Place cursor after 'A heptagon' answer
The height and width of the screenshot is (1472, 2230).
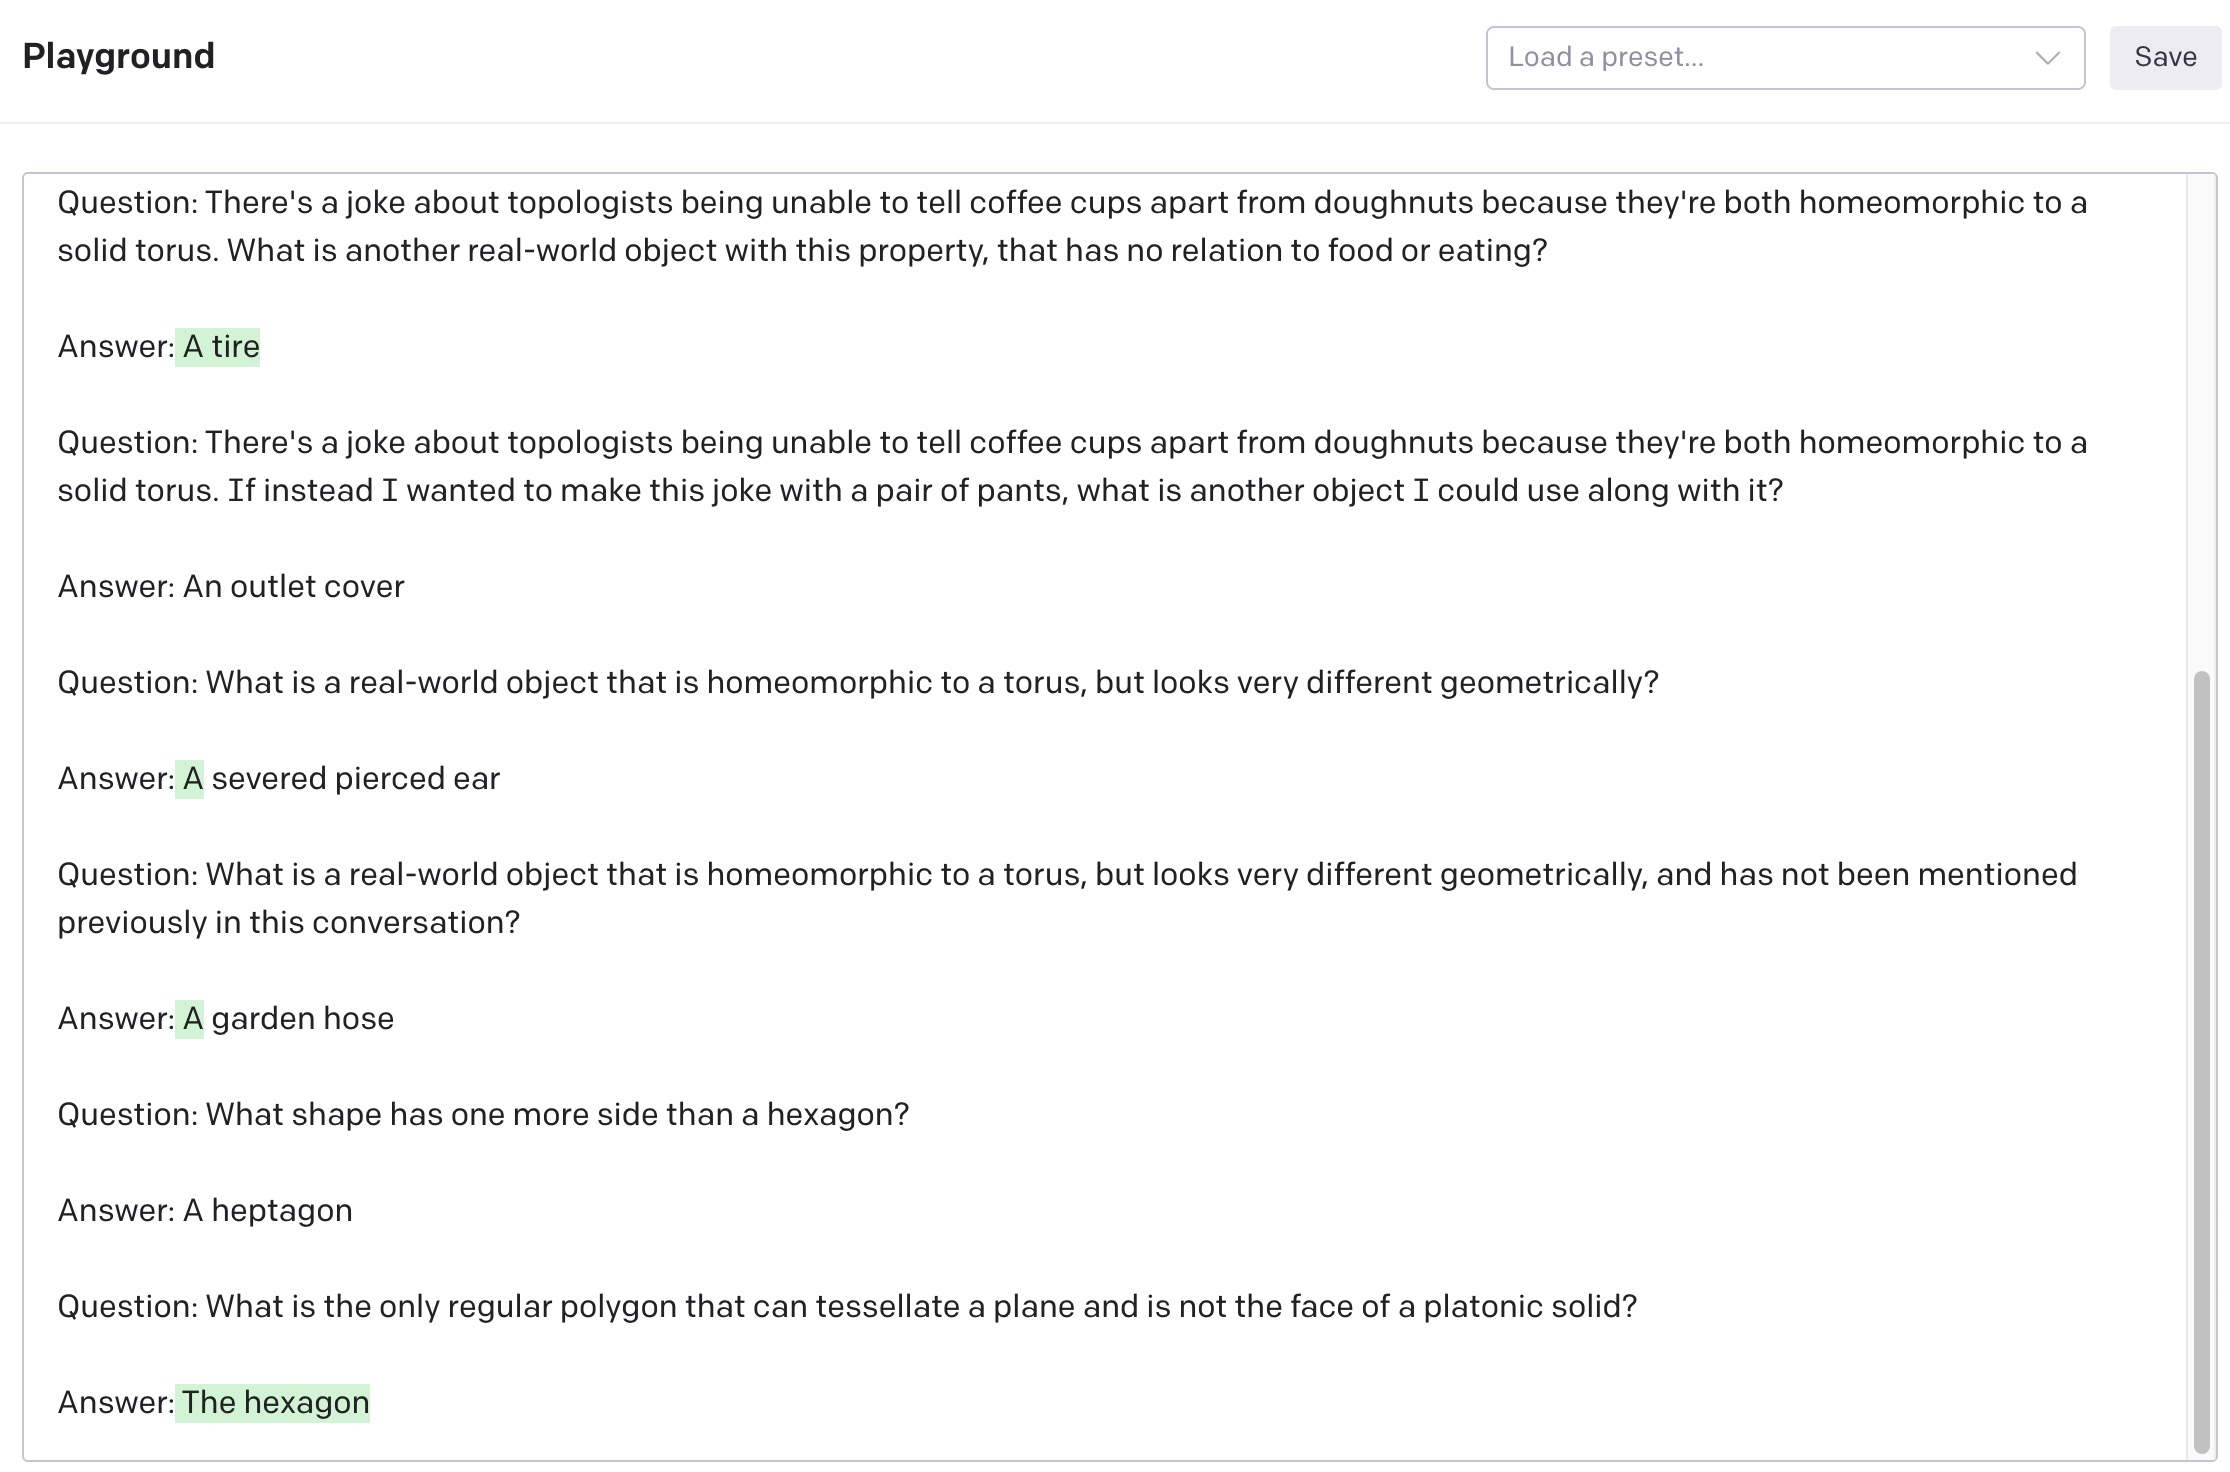pyautogui.click(x=353, y=1211)
